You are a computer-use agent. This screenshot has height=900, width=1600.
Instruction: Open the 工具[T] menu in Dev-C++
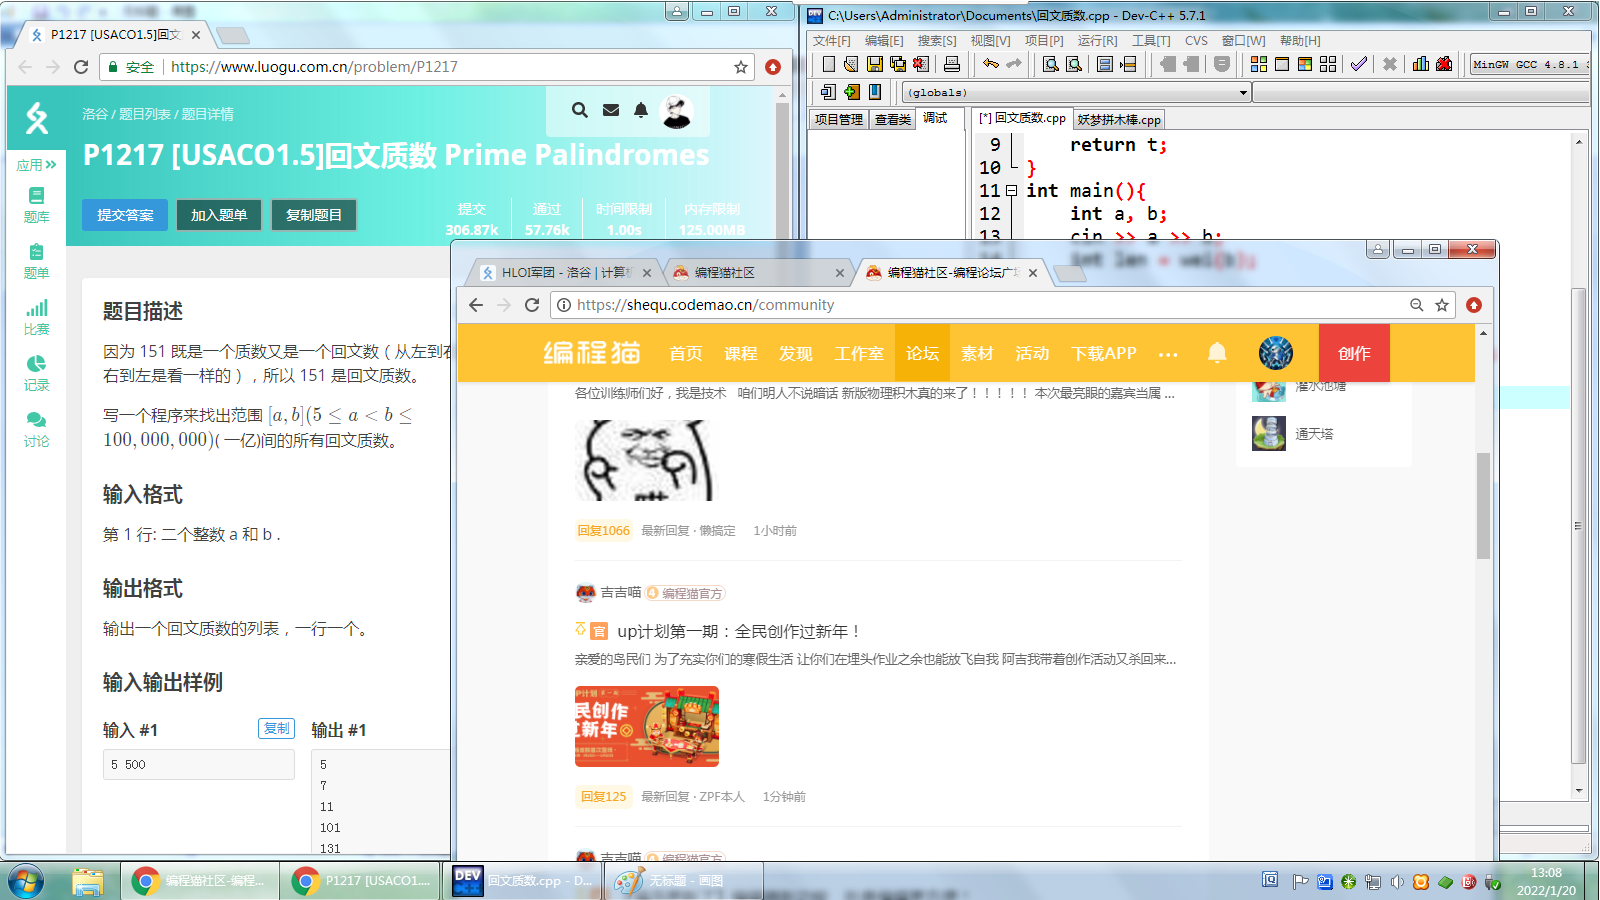(1151, 41)
